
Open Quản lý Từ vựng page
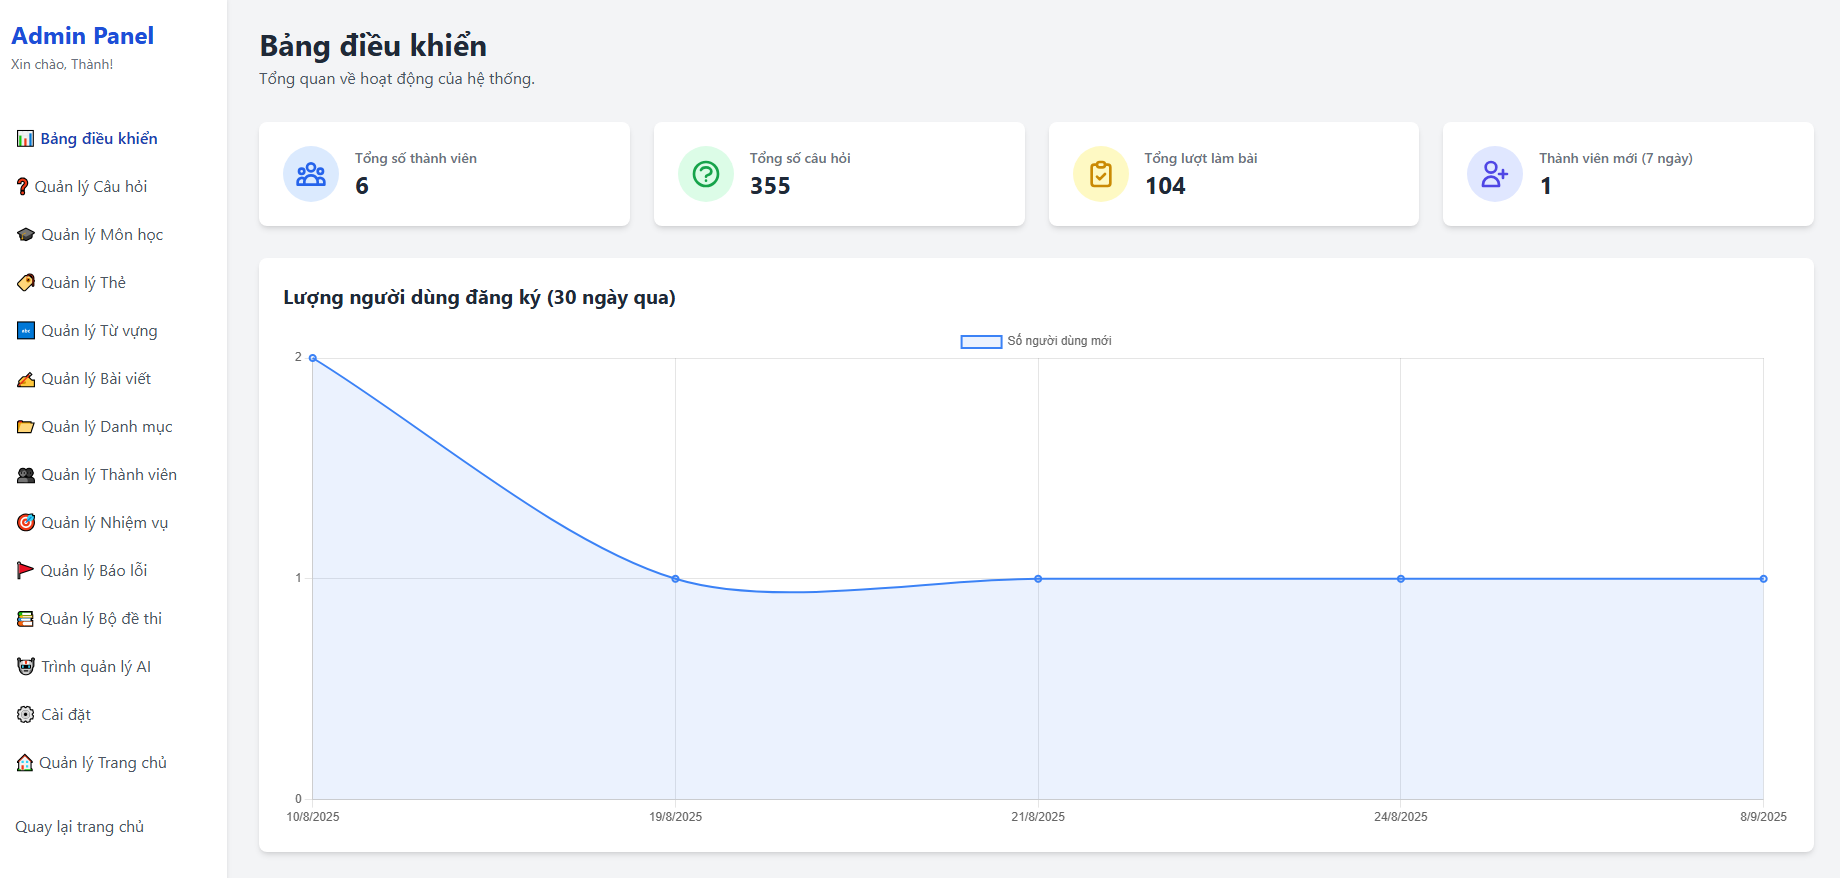[x=98, y=330]
